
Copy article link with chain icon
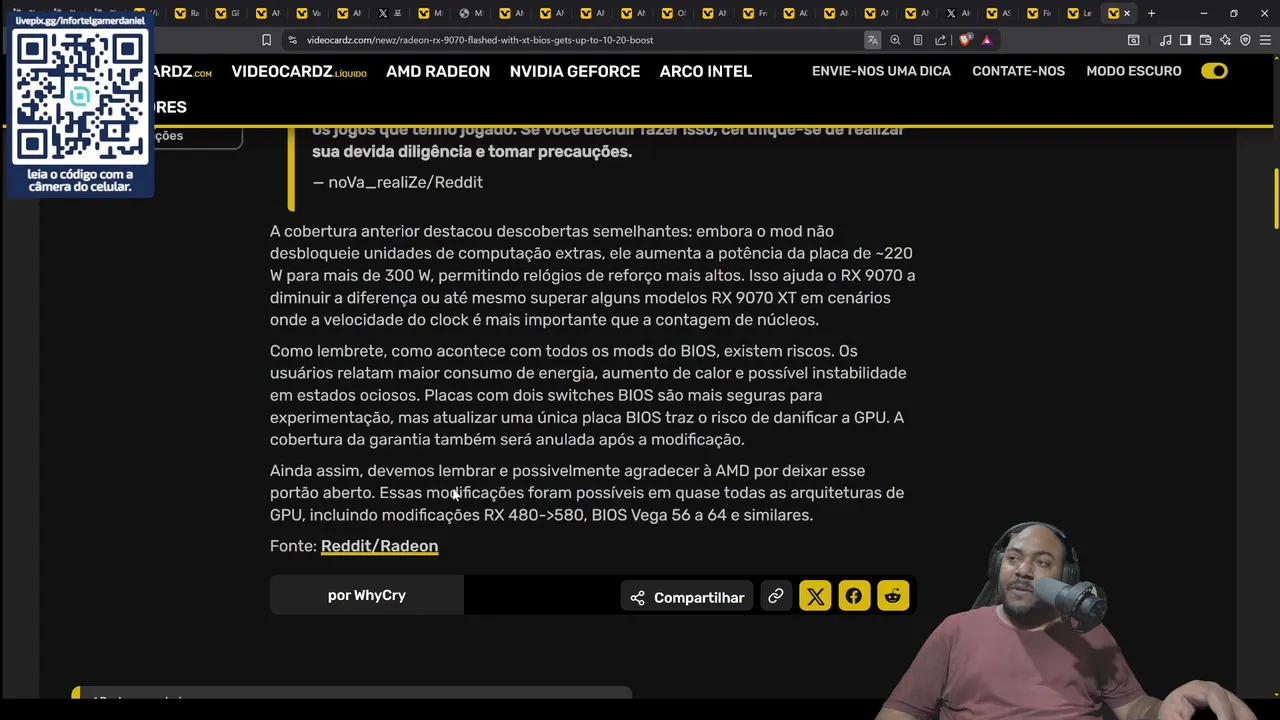click(775, 597)
